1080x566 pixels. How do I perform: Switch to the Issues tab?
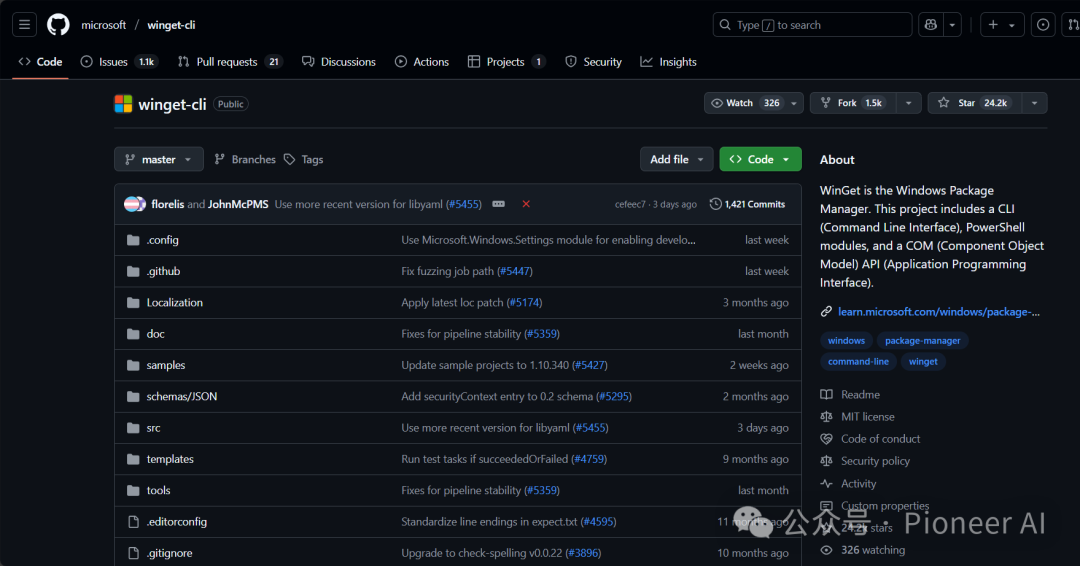[119, 62]
